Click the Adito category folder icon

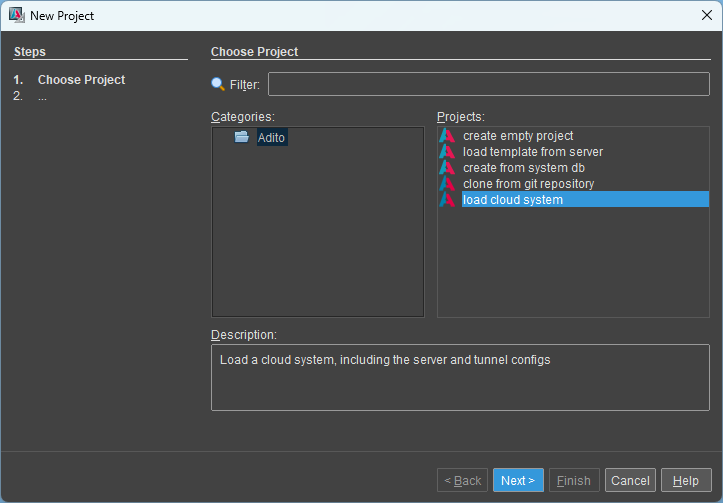(242, 137)
